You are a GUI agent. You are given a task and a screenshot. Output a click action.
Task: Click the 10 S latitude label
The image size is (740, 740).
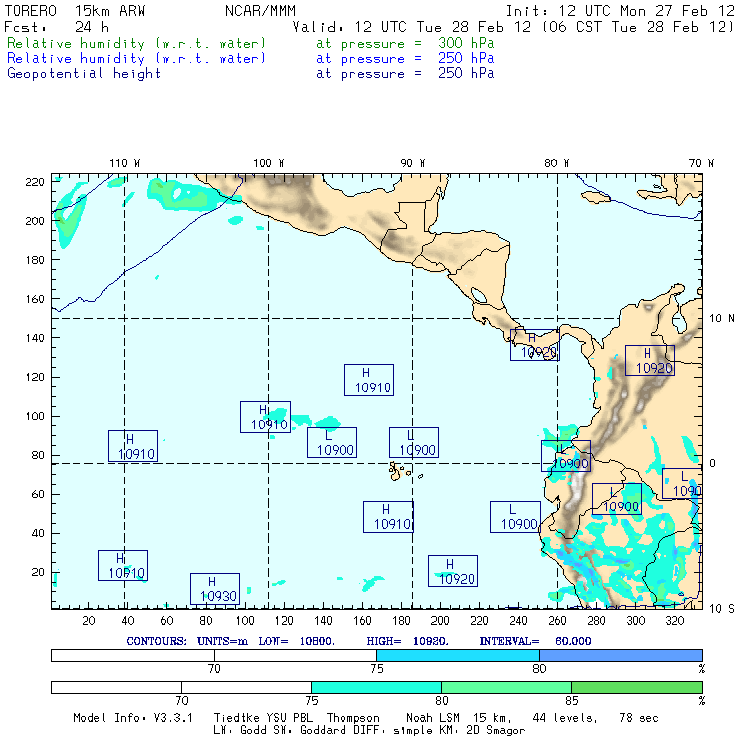[722, 608]
